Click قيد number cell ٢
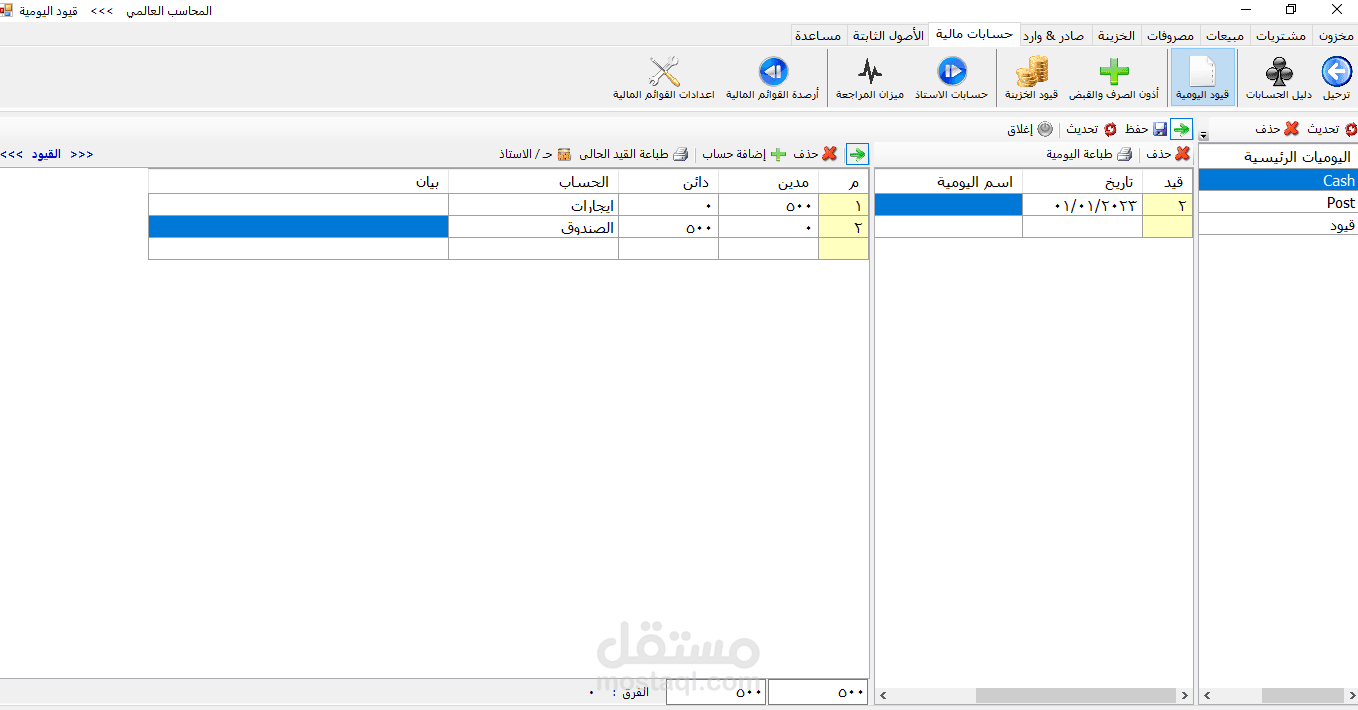This screenshot has width=1358, height=710. [1168, 205]
